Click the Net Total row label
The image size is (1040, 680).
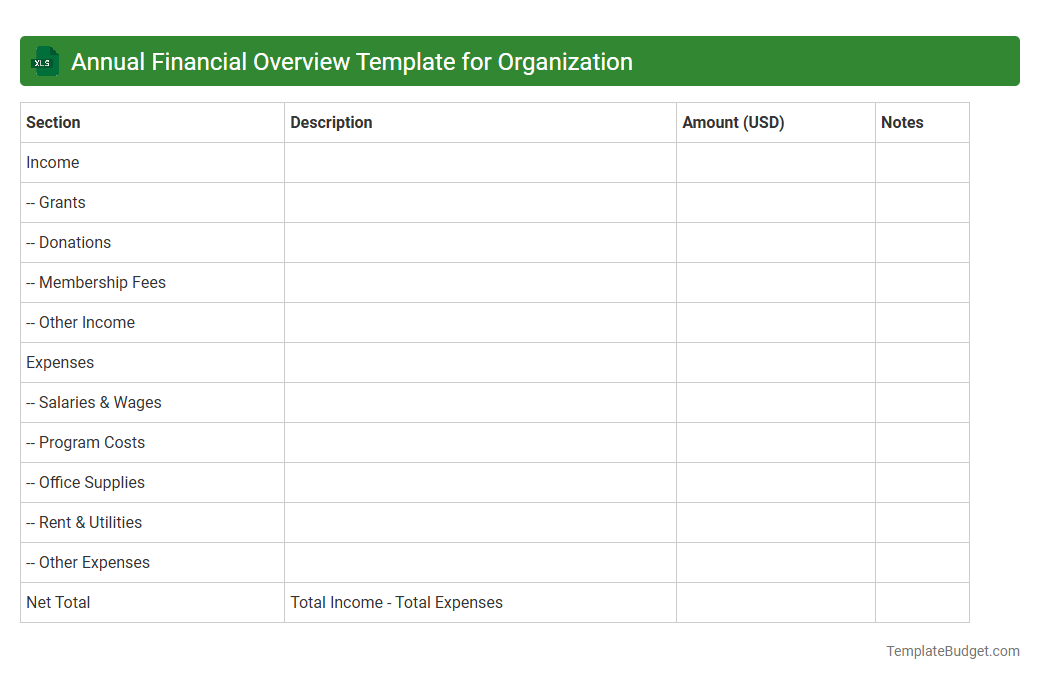(x=58, y=602)
